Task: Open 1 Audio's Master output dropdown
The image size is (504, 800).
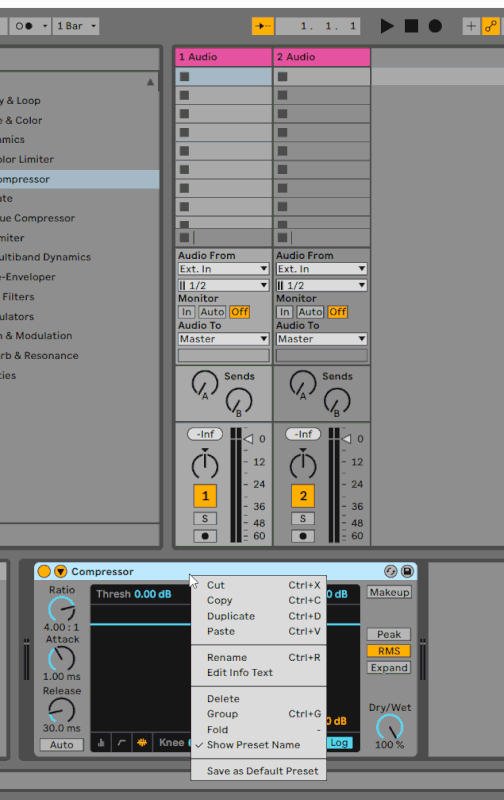Action: pos(223,339)
